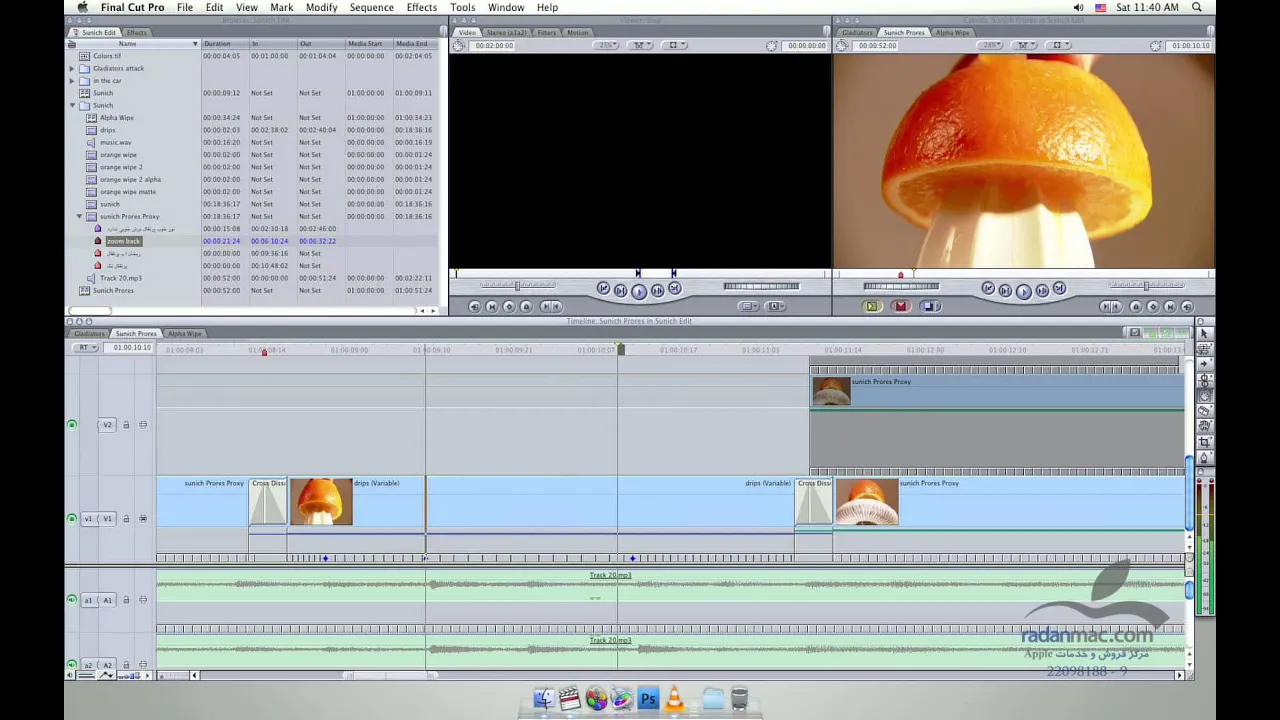Click the Timeline current timecode field

pyautogui.click(x=131, y=348)
